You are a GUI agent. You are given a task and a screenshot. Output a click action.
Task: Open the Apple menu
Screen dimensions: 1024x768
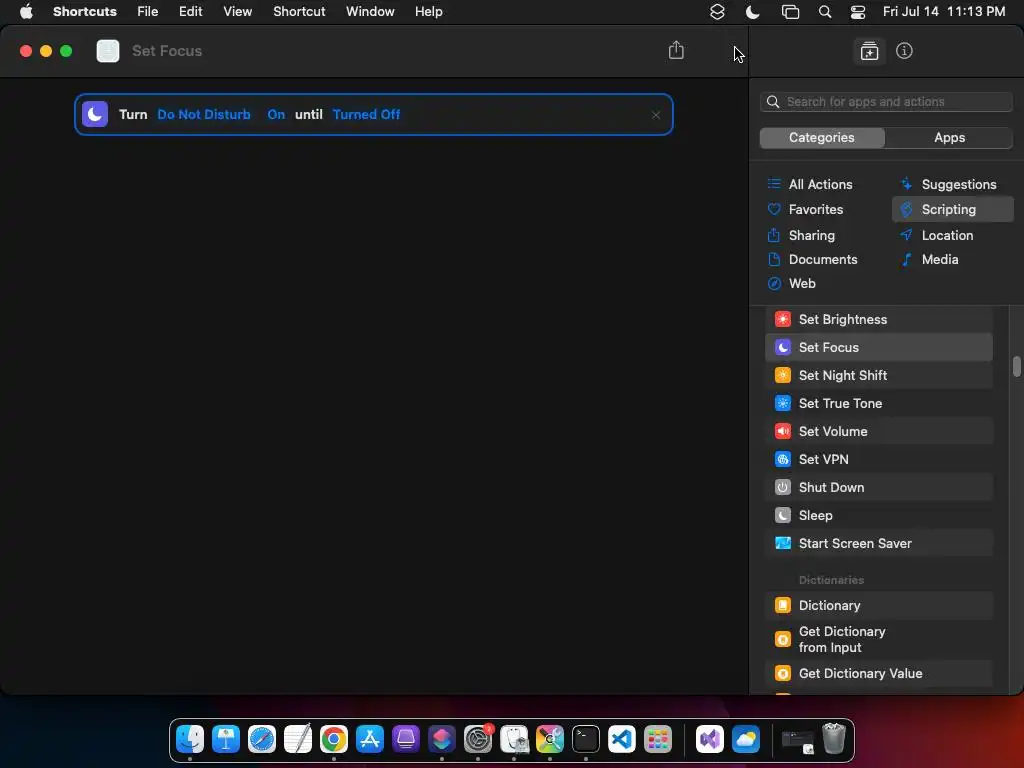26,12
